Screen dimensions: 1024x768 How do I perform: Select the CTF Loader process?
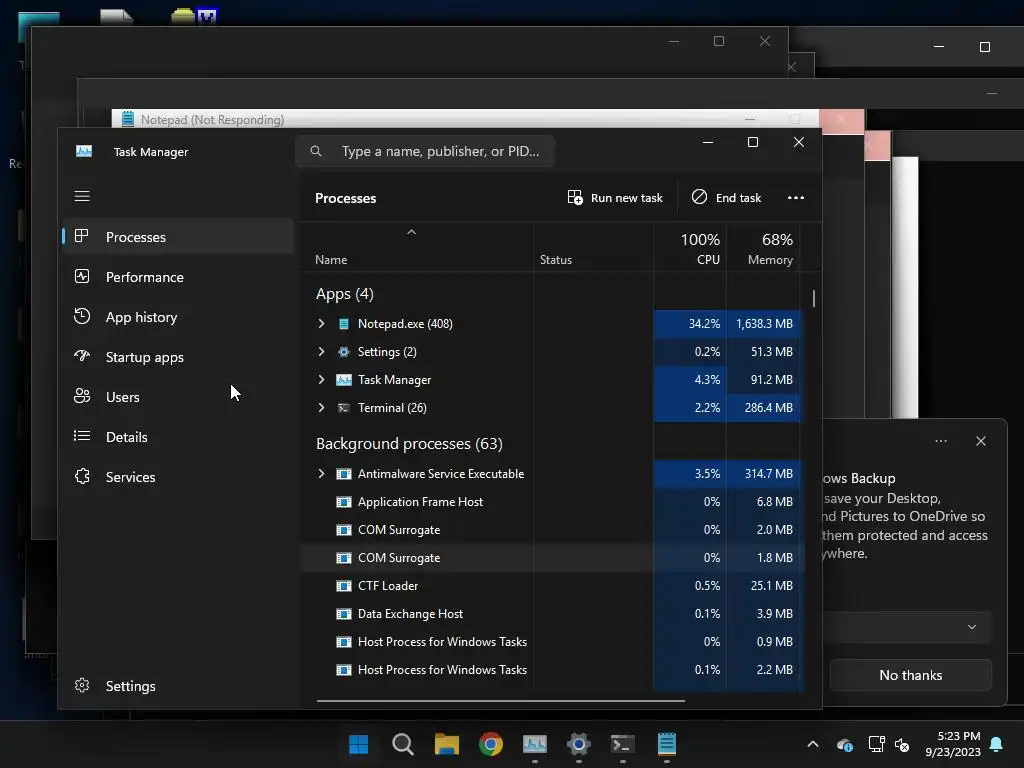coord(552,586)
